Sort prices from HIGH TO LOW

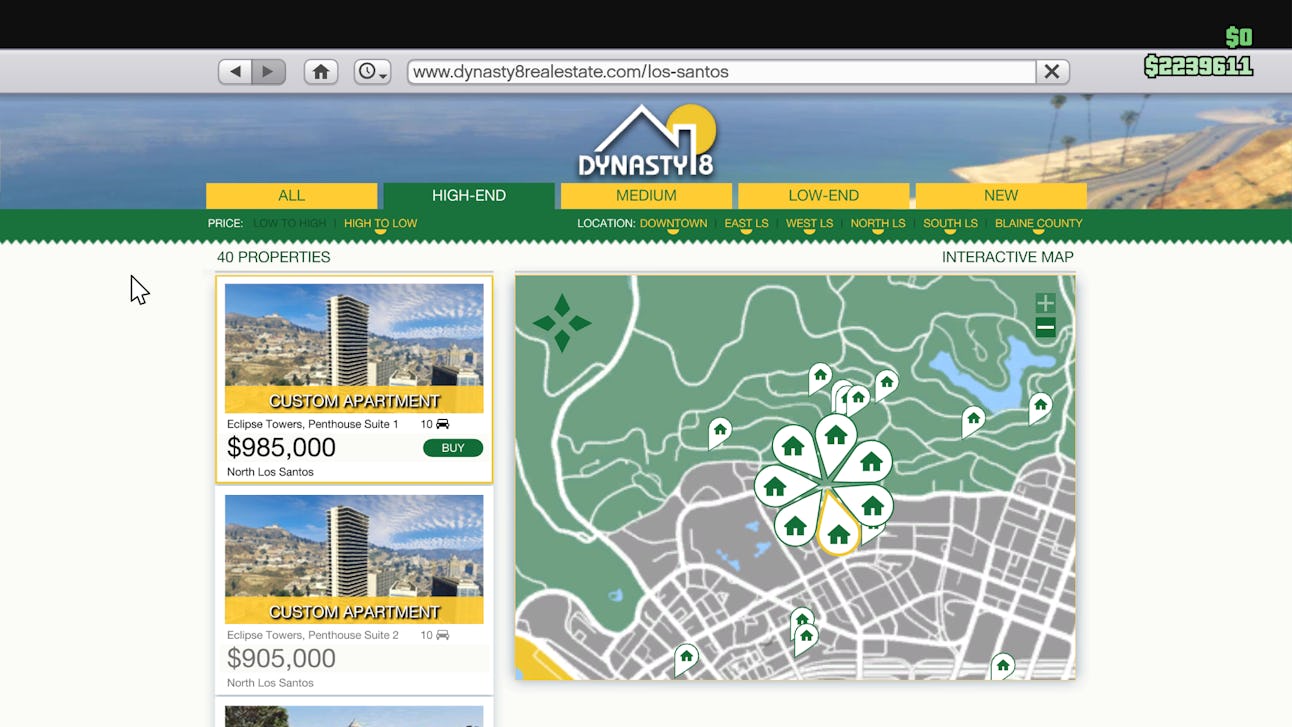click(380, 223)
